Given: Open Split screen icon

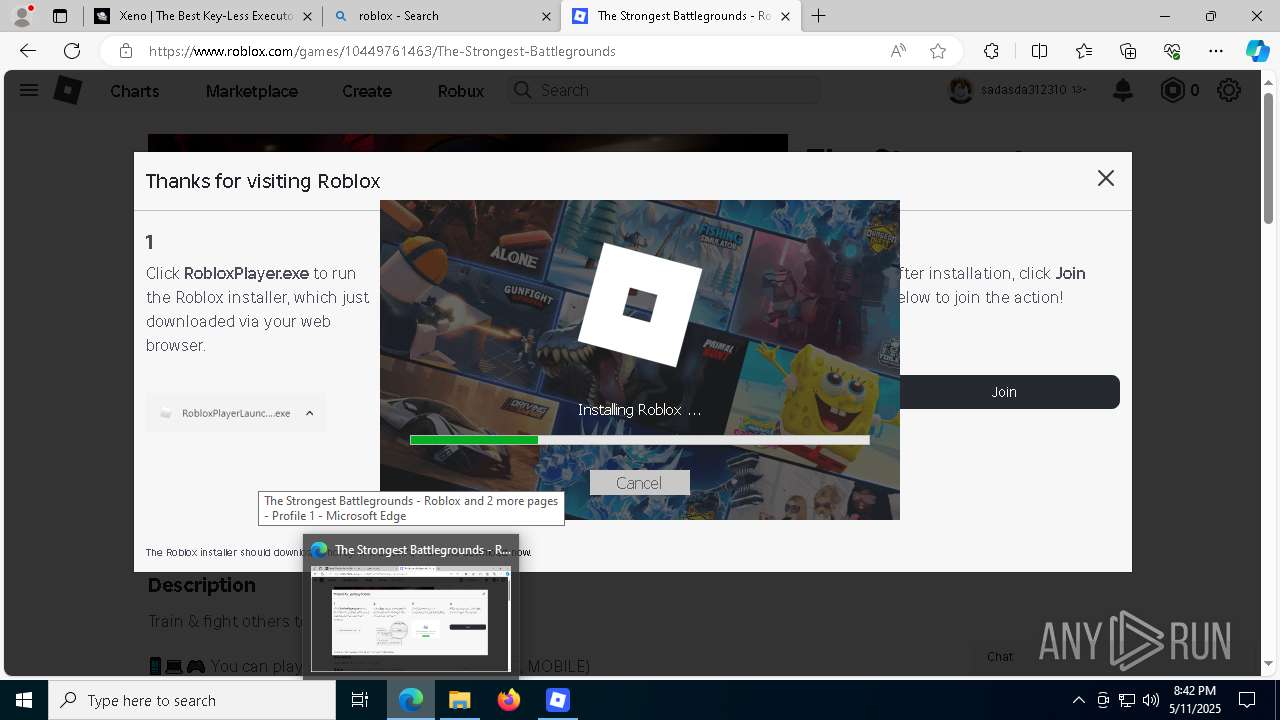Looking at the screenshot, I should tap(1039, 51).
